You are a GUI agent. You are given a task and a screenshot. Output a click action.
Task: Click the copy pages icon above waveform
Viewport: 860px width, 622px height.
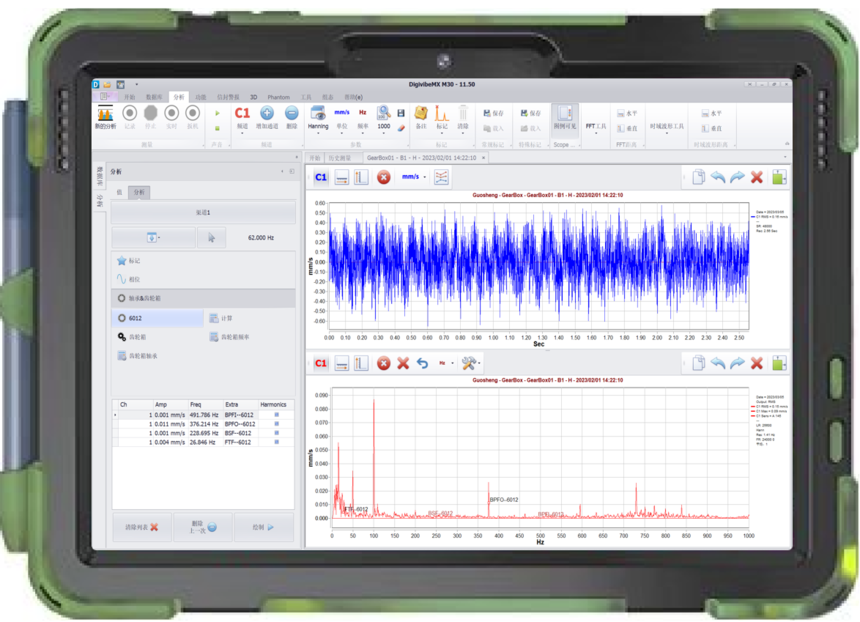tap(699, 177)
